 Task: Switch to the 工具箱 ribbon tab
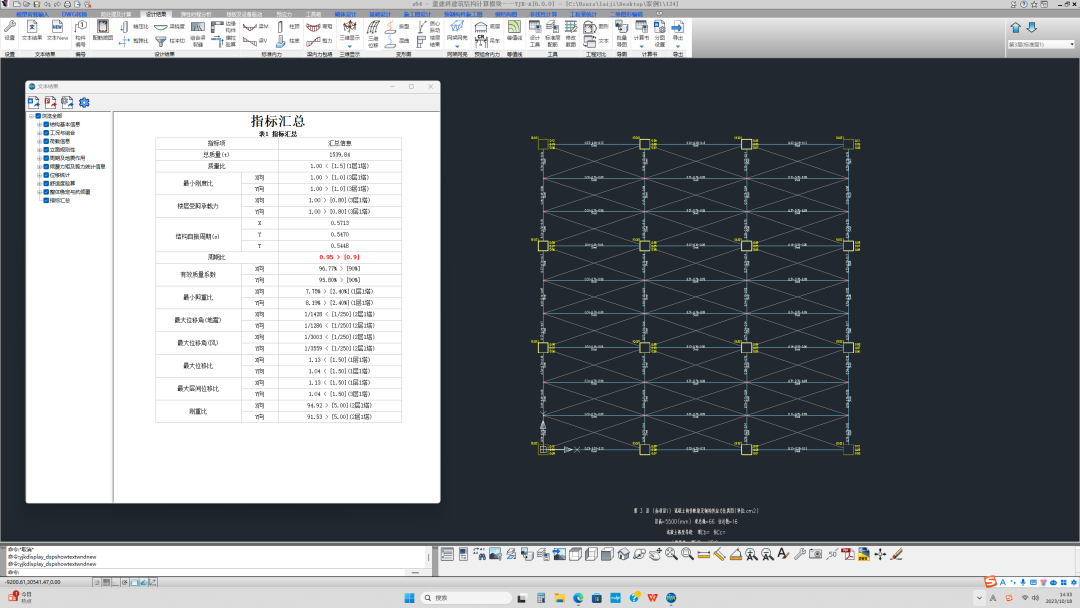(313, 14)
